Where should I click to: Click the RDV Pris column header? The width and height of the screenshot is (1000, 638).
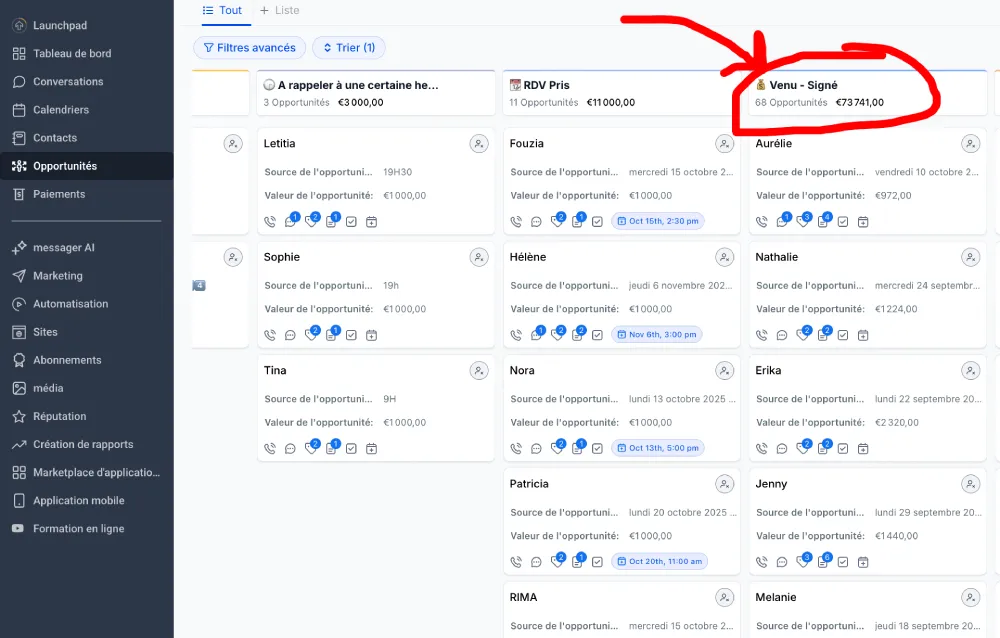point(622,93)
